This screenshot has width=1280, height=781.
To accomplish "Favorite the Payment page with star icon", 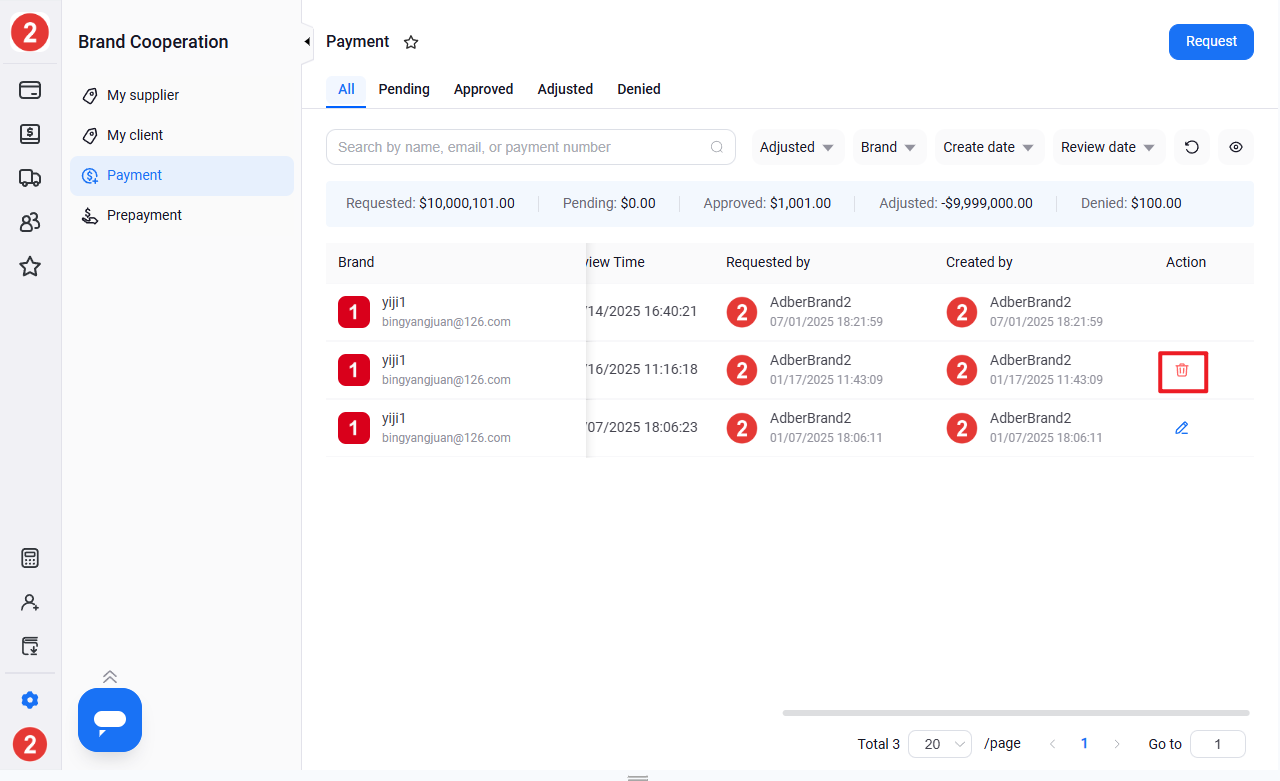I will pyautogui.click(x=411, y=42).
